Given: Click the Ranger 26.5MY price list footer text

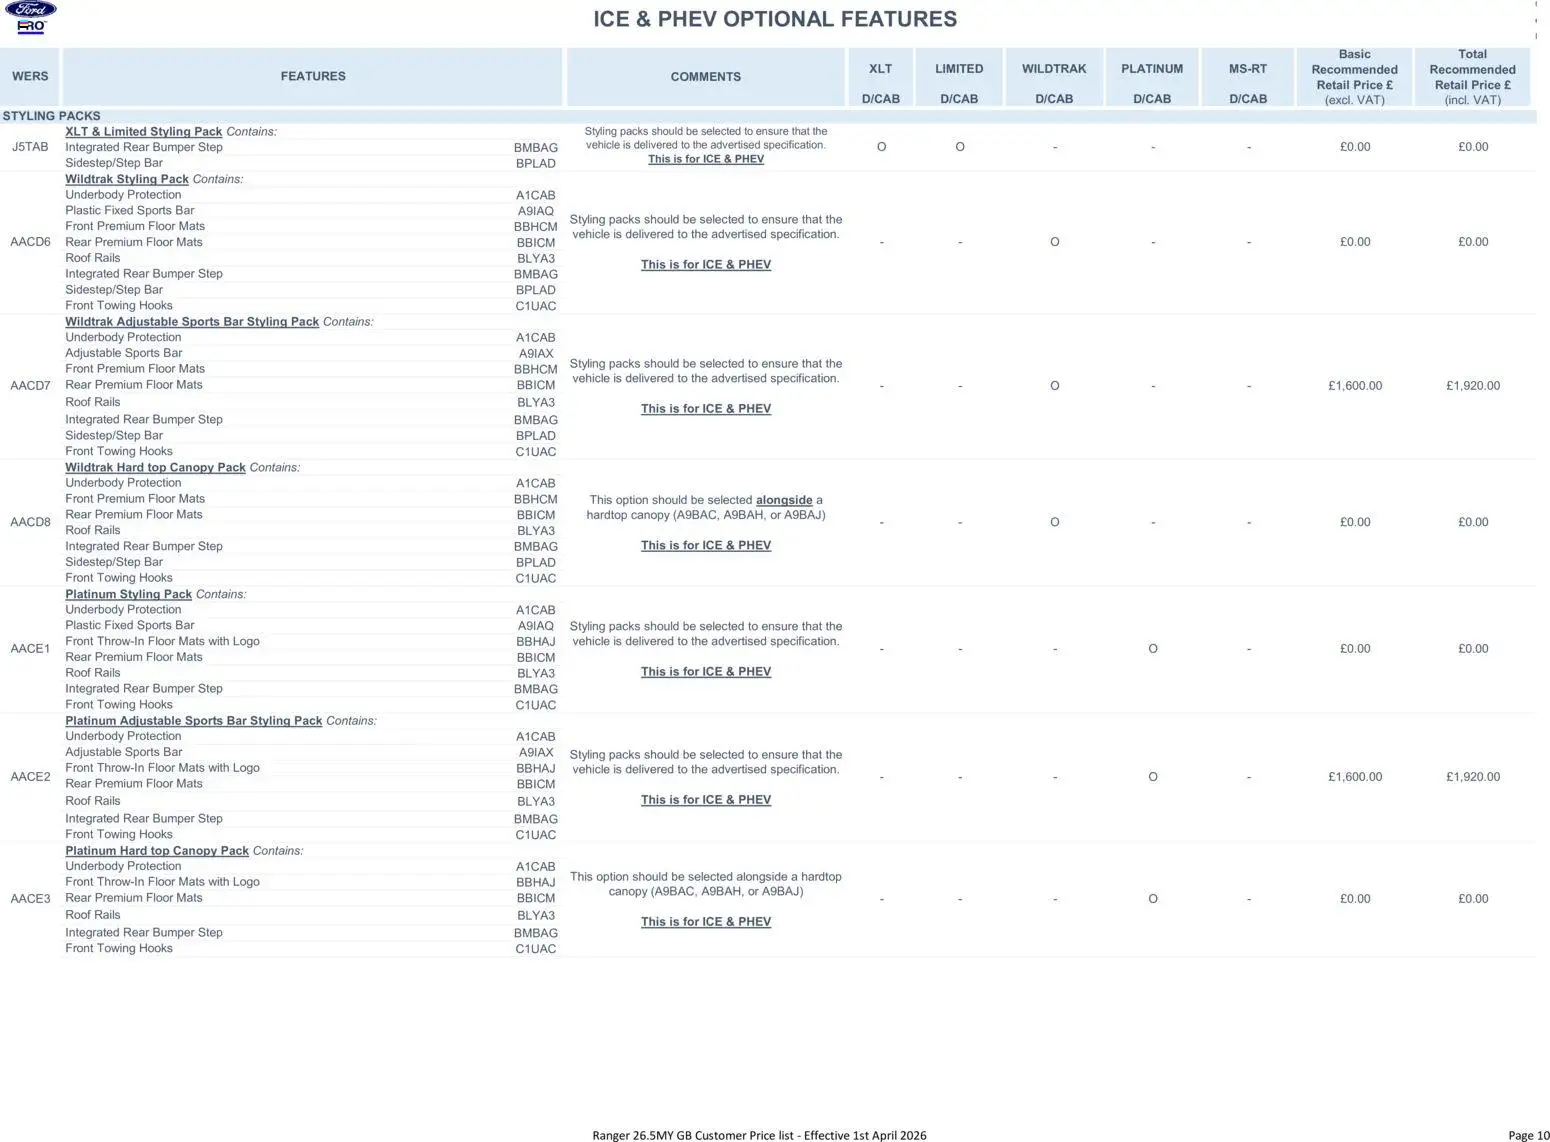Looking at the screenshot, I should pos(759,1135).
